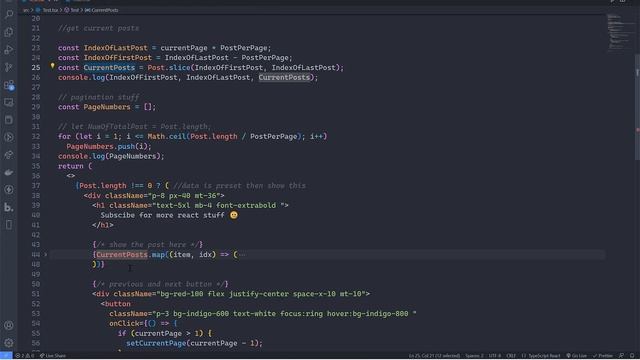Image resolution: width=640 pixels, height=360 pixels.
Task: Open the device preview icon below 'b.'
Action: coord(9,225)
